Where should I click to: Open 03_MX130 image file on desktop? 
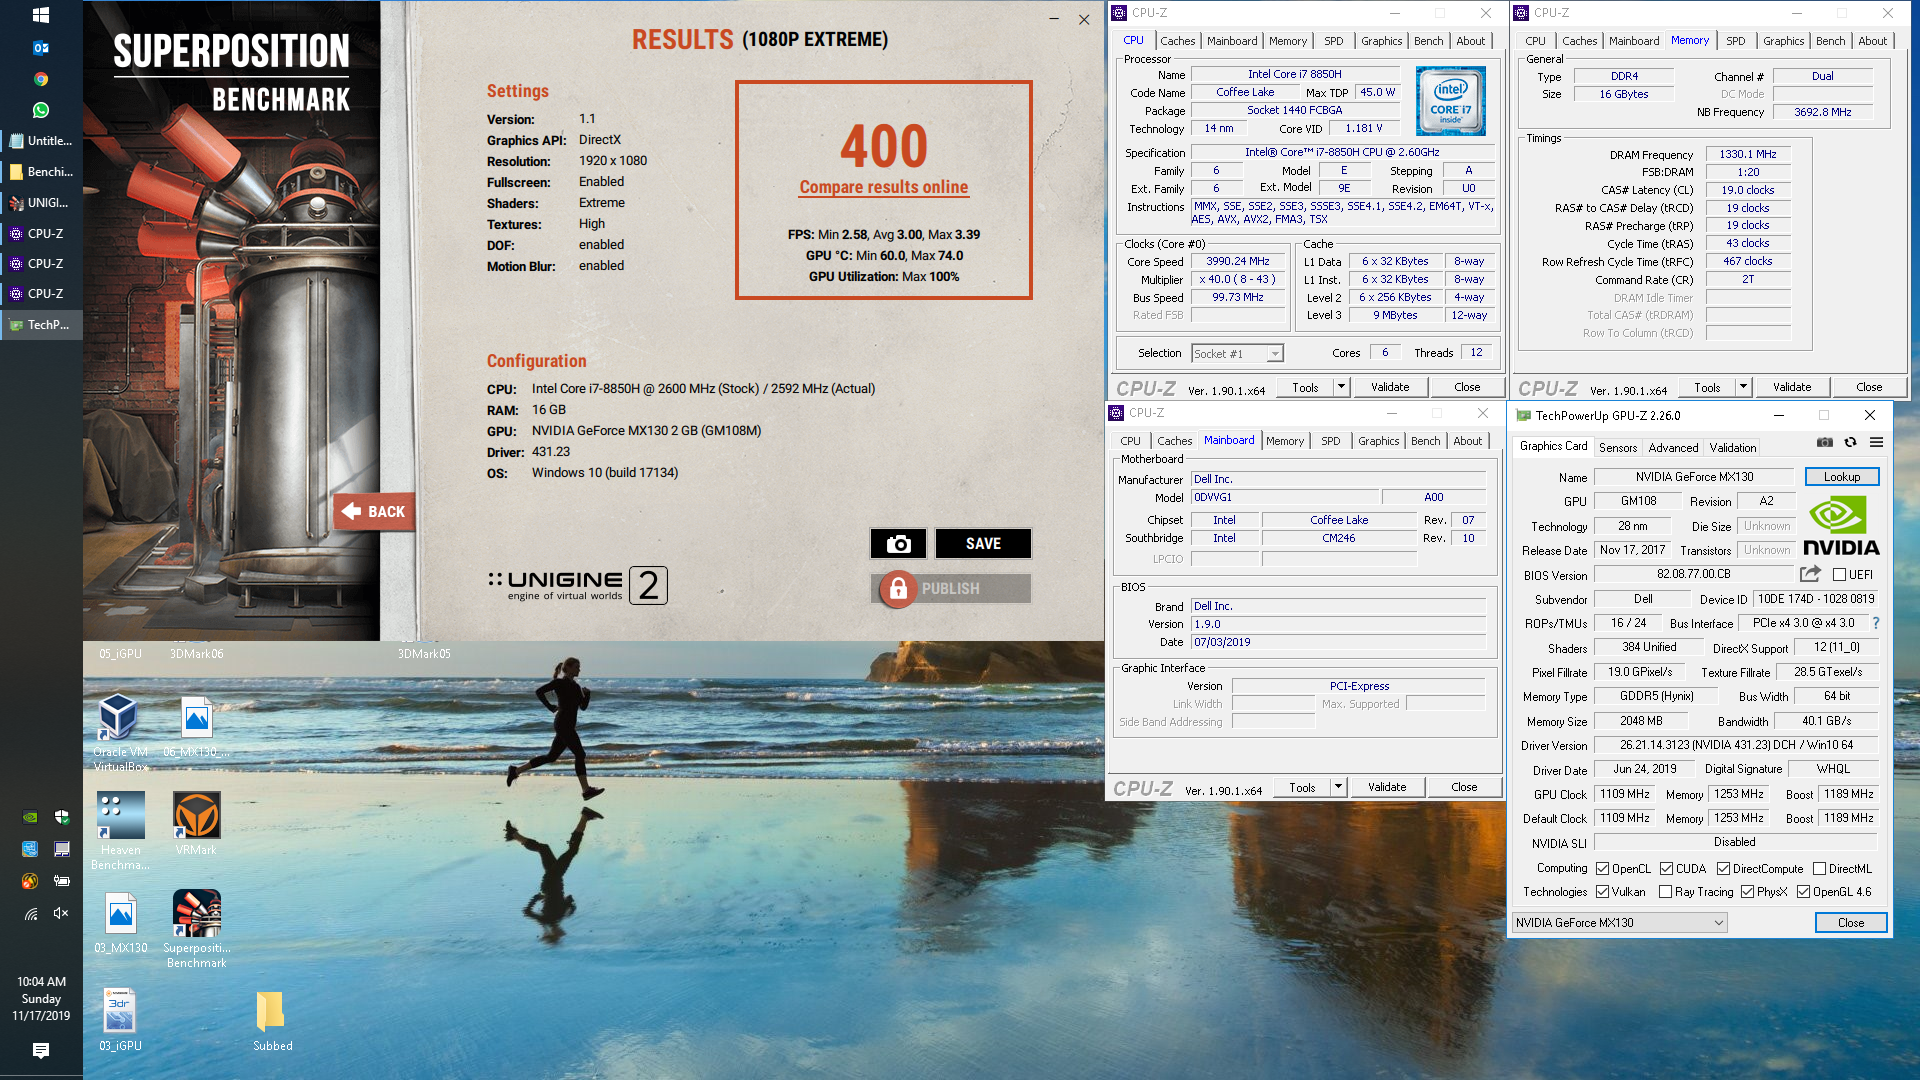pyautogui.click(x=121, y=922)
